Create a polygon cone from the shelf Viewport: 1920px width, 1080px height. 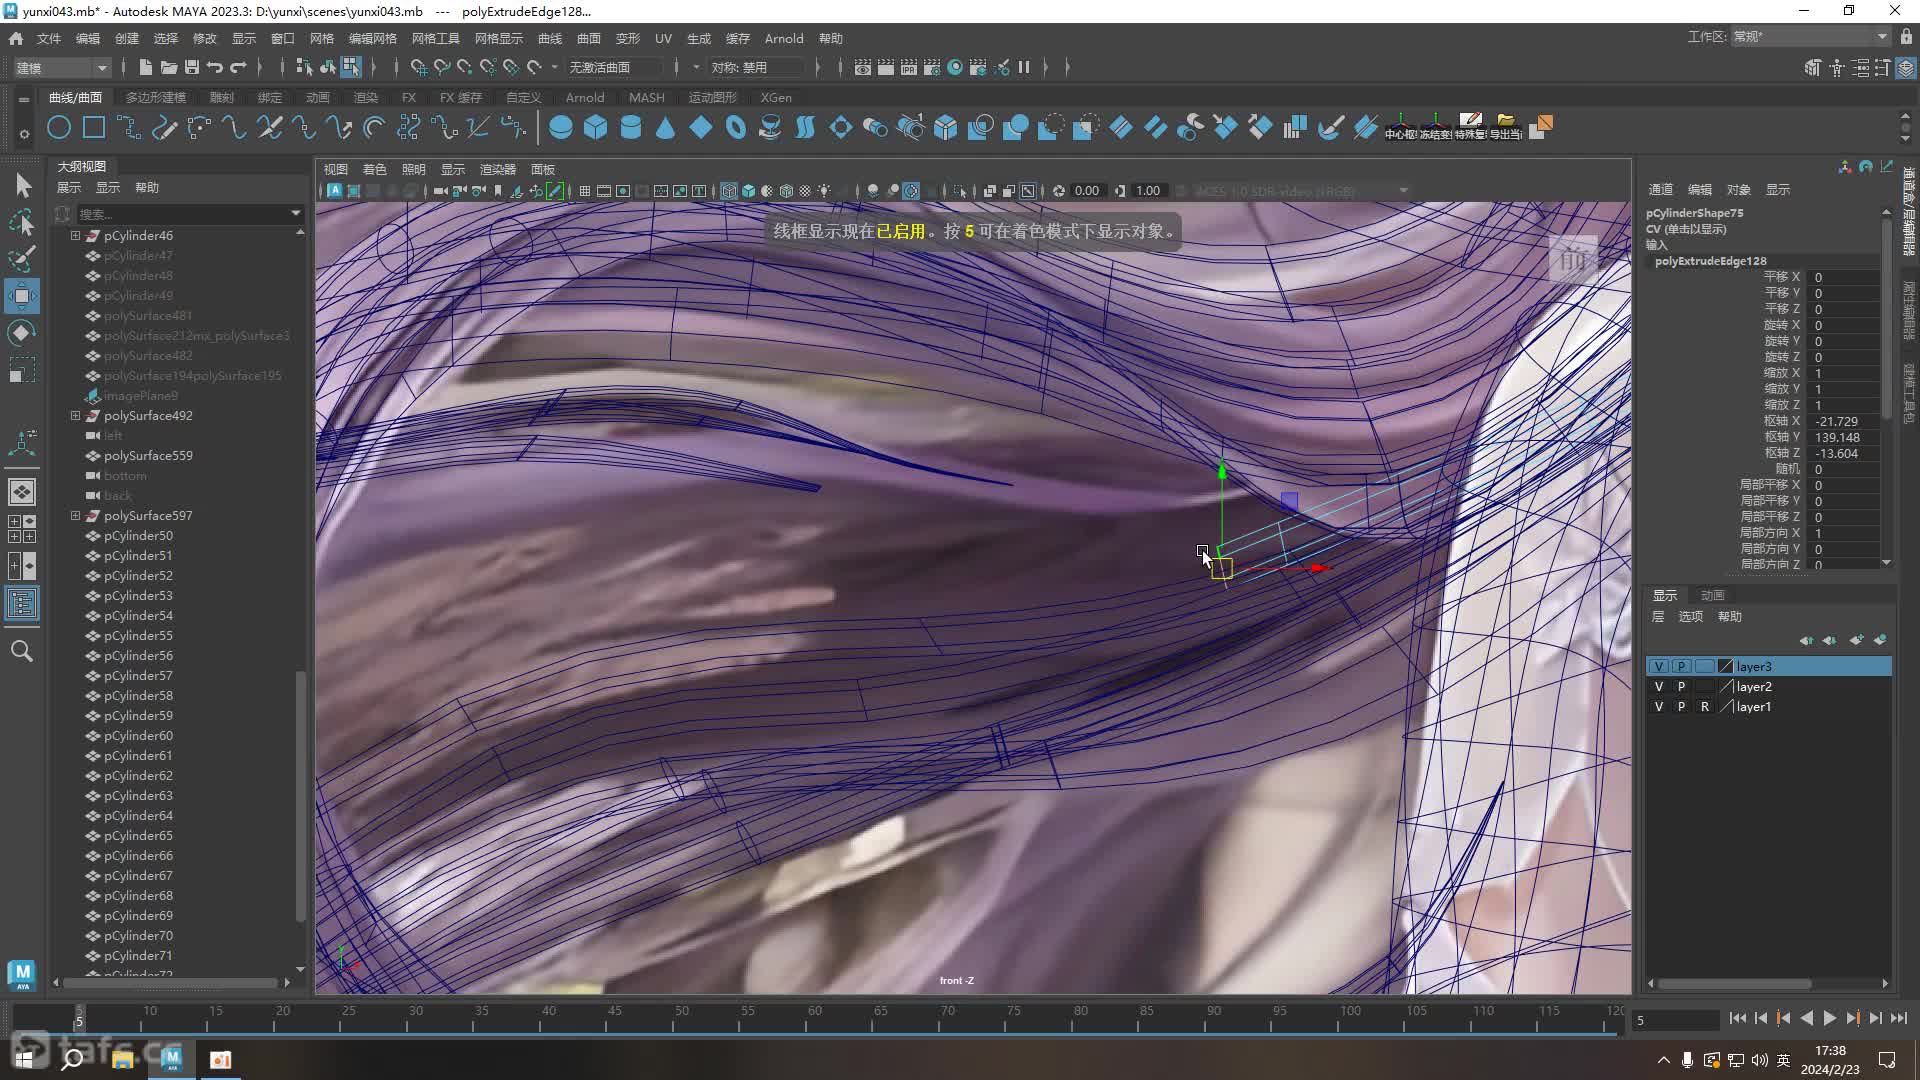pyautogui.click(x=665, y=127)
